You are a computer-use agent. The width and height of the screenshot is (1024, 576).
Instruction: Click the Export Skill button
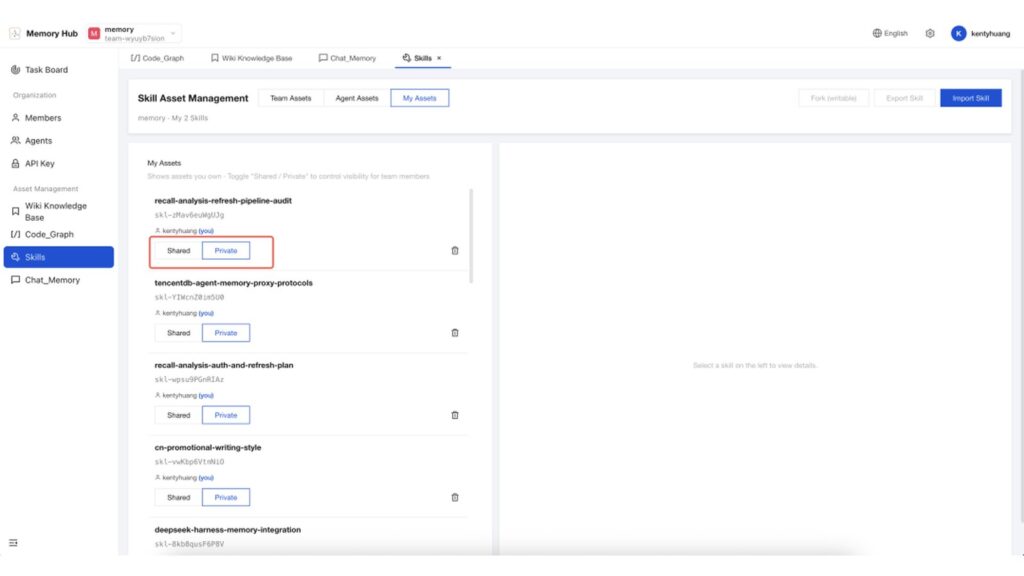click(x=904, y=98)
